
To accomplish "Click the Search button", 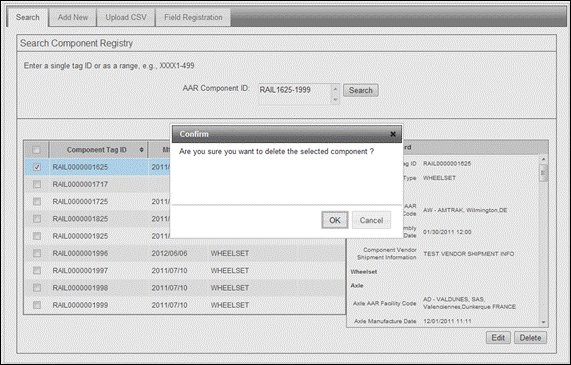I will pyautogui.click(x=361, y=90).
